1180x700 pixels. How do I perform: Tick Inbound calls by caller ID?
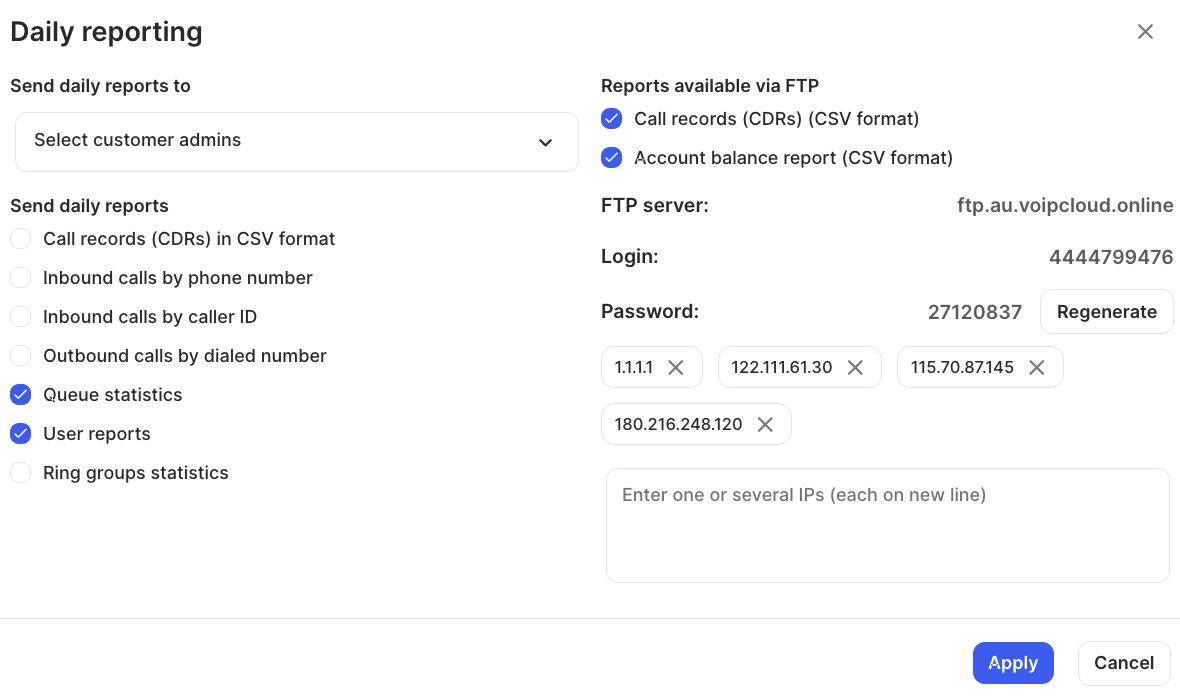(x=20, y=317)
